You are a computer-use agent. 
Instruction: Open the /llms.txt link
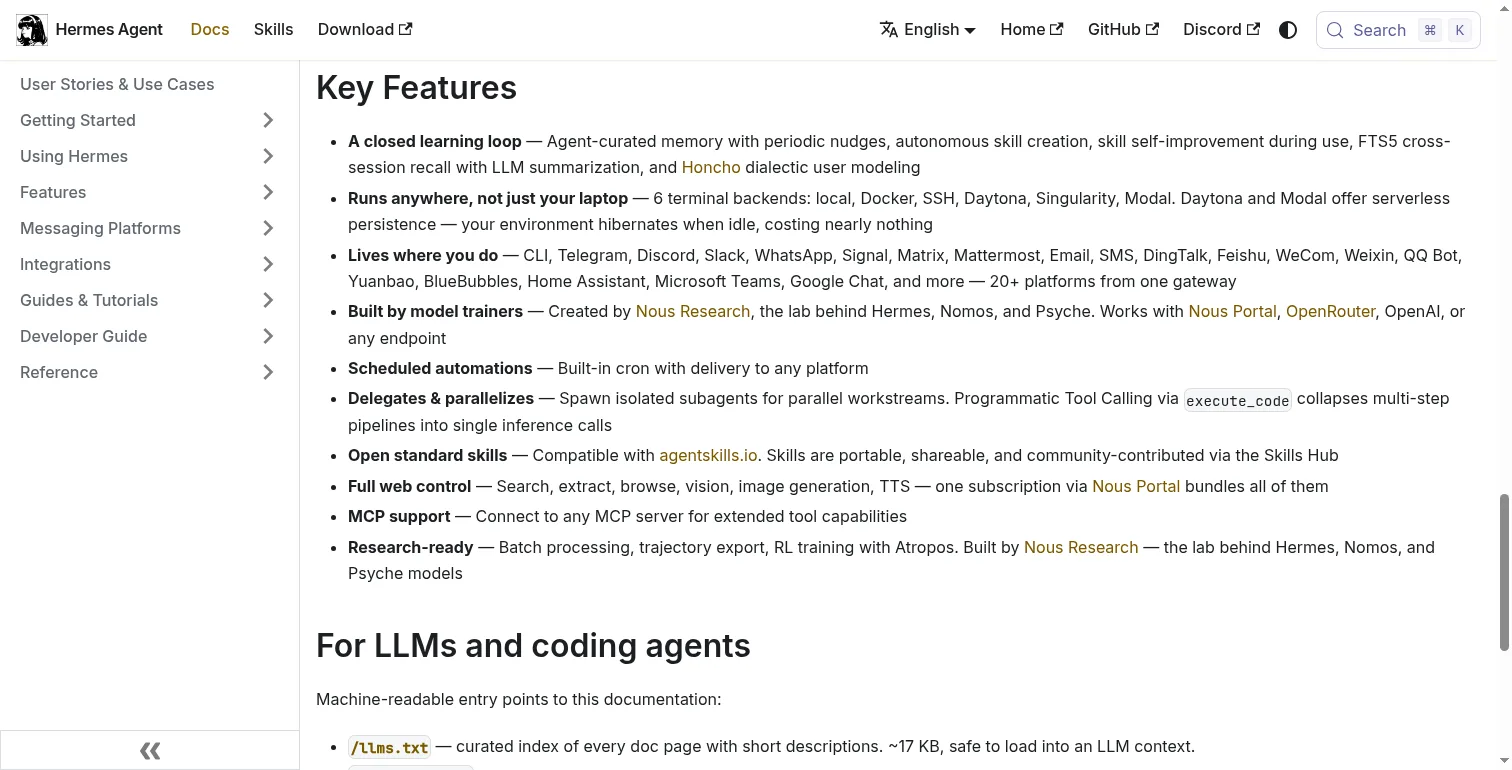click(x=390, y=747)
